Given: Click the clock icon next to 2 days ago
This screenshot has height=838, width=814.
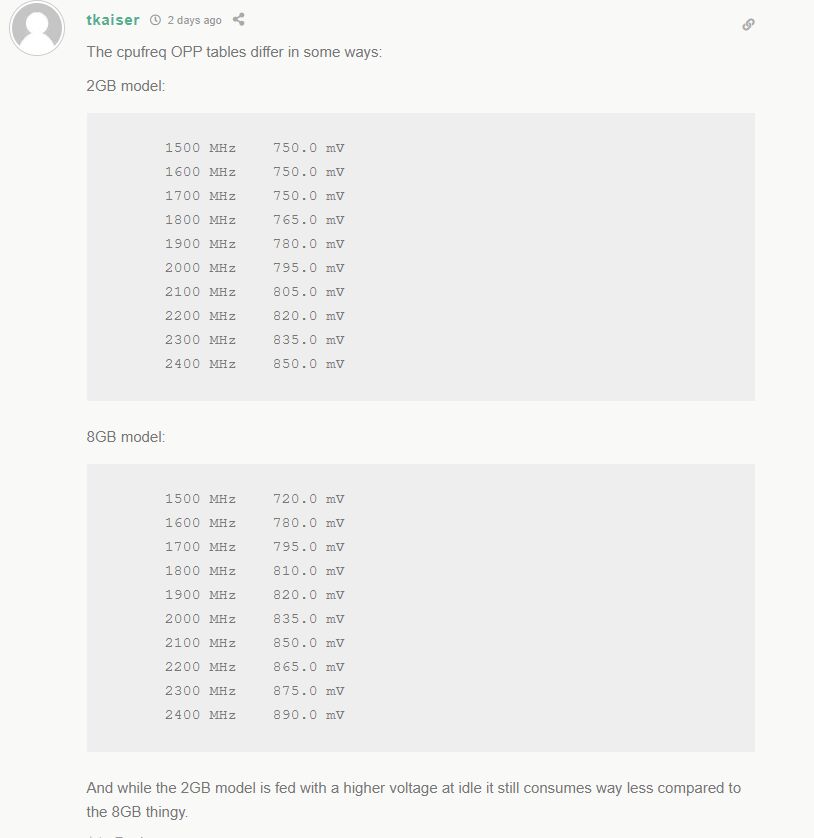Looking at the screenshot, I should 155,20.
